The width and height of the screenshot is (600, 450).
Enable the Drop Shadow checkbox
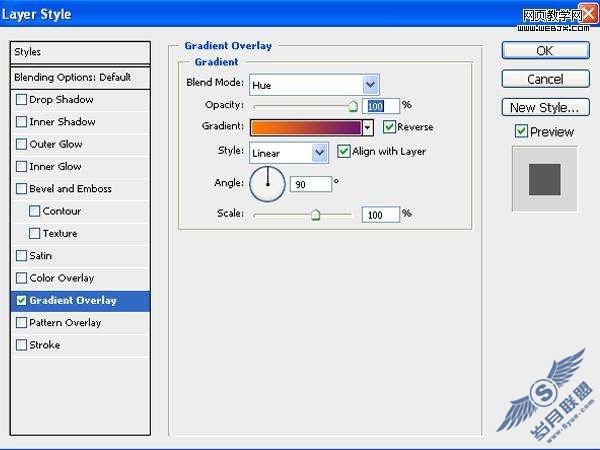tap(21, 100)
